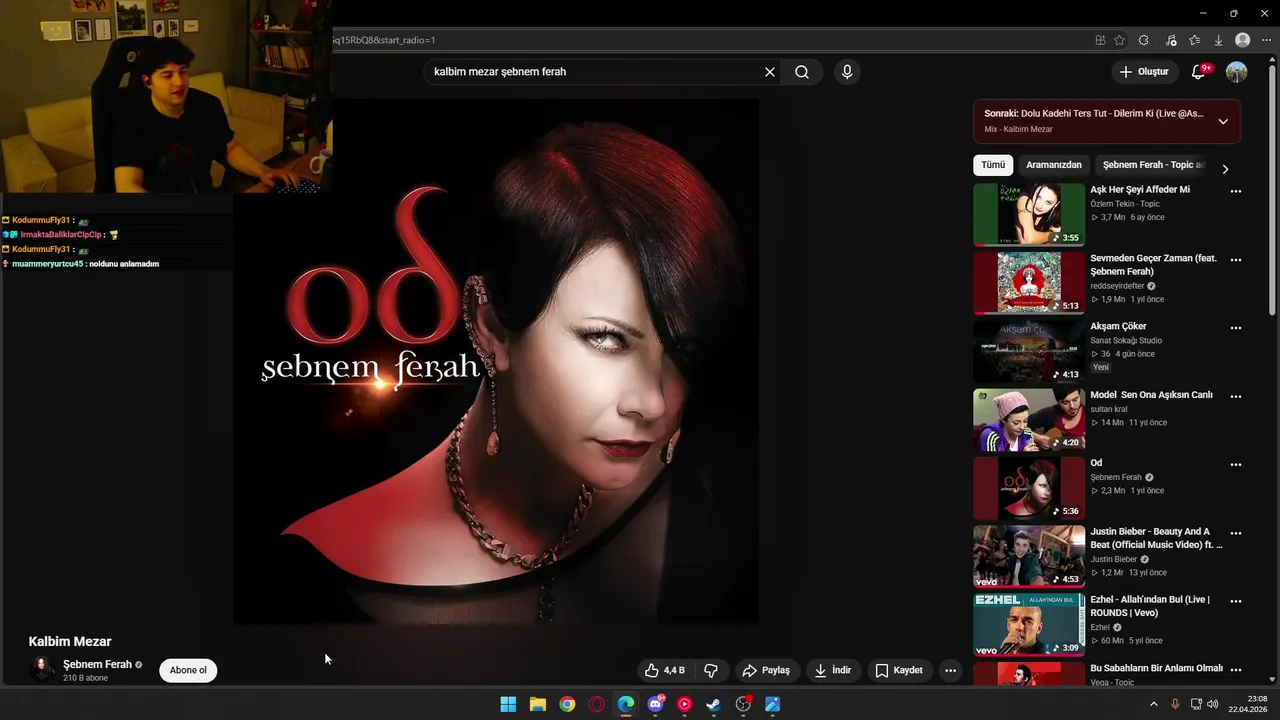Open the Şebnem Ferah channel avatar

[x=42, y=670]
